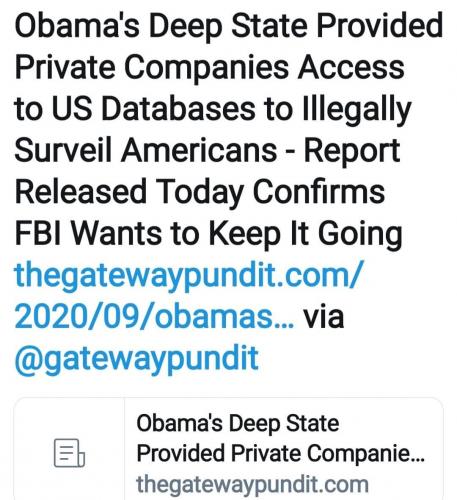Click the word 'via' after the link

pyautogui.click(x=323, y=316)
